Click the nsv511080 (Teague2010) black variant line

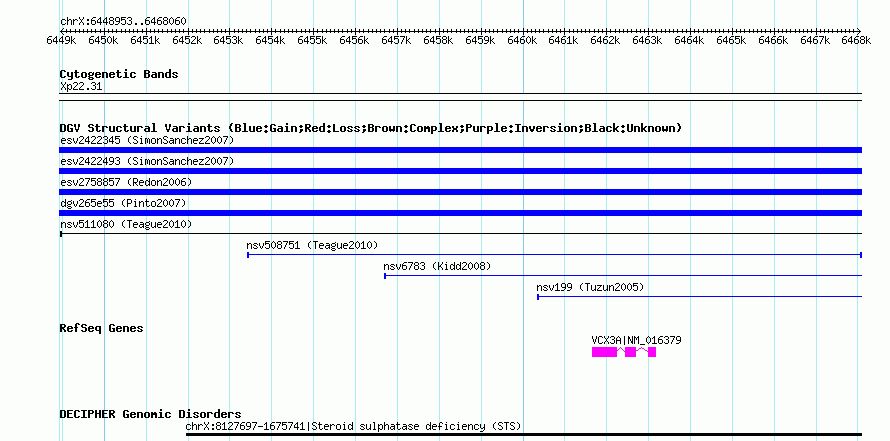tap(460, 233)
